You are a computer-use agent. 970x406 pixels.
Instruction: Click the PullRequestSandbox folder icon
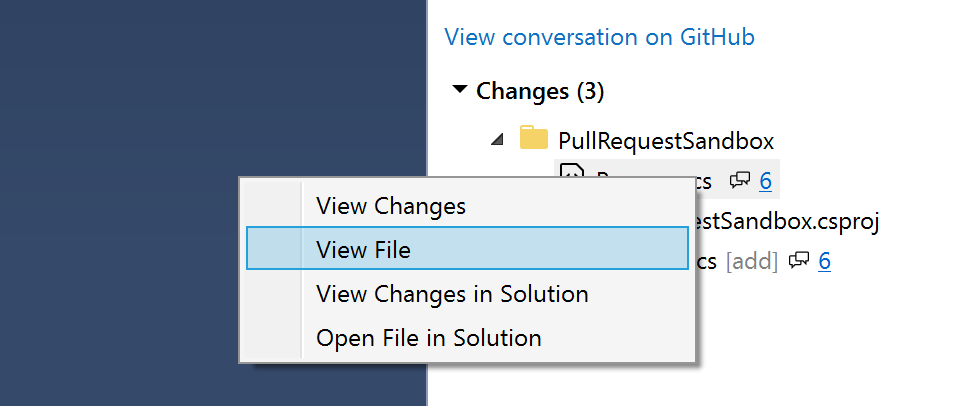(x=534, y=139)
